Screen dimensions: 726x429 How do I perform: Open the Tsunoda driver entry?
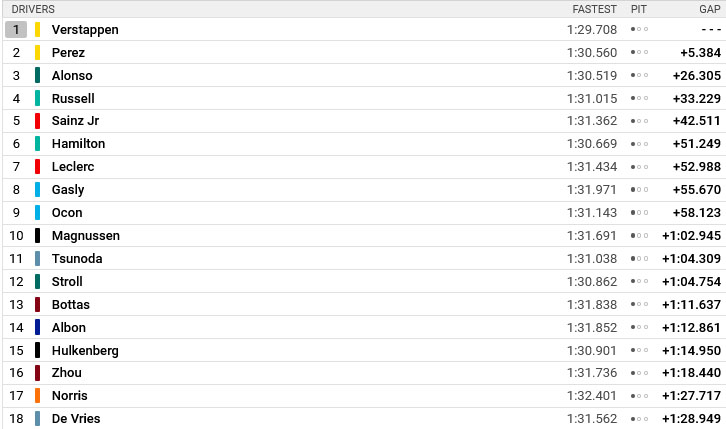click(x=364, y=258)
